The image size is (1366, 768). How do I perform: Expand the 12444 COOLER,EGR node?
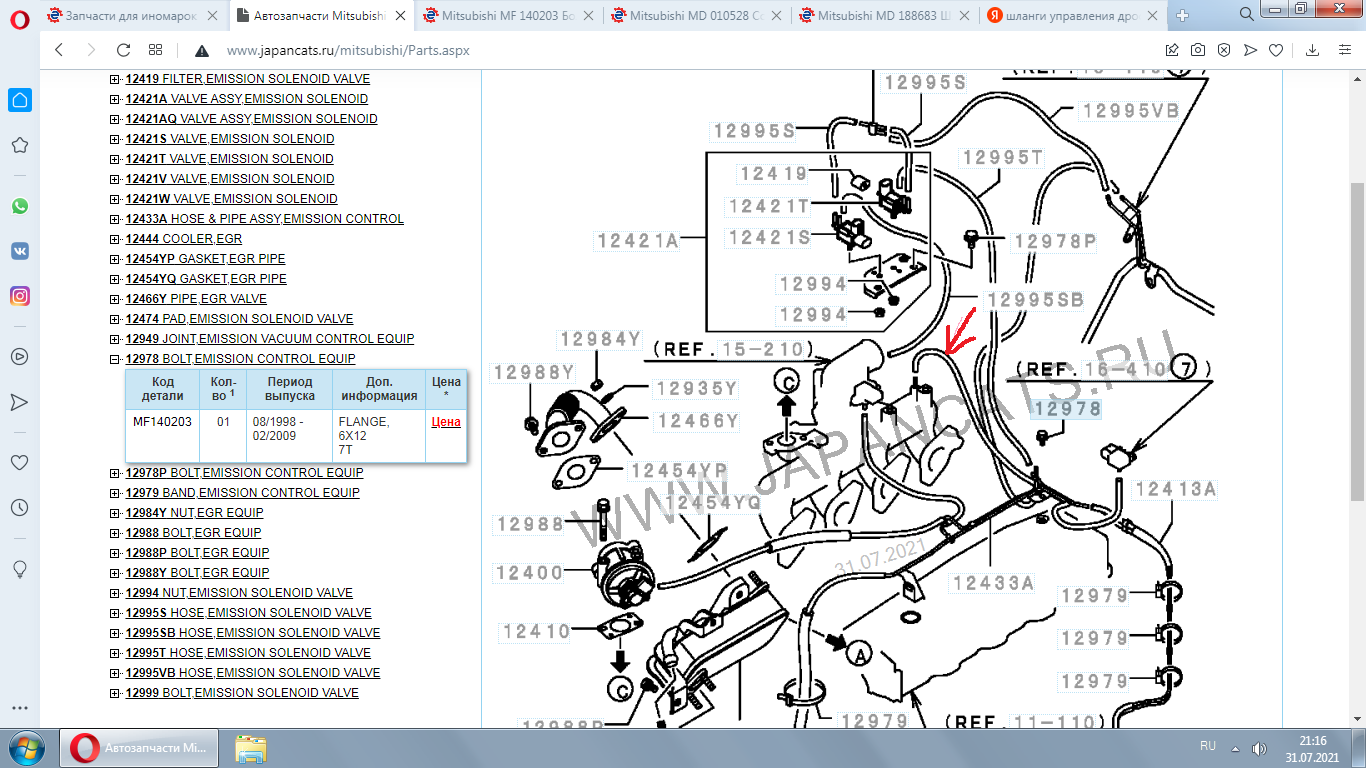click(x=115, y=239)
